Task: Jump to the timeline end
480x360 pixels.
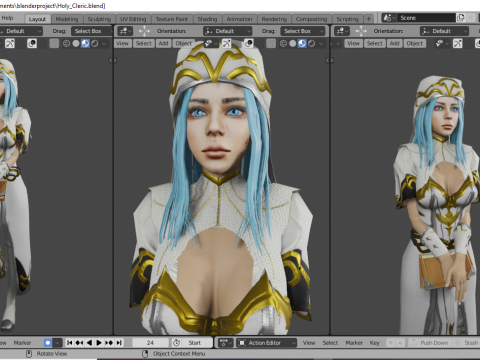Action: point(119,343)
